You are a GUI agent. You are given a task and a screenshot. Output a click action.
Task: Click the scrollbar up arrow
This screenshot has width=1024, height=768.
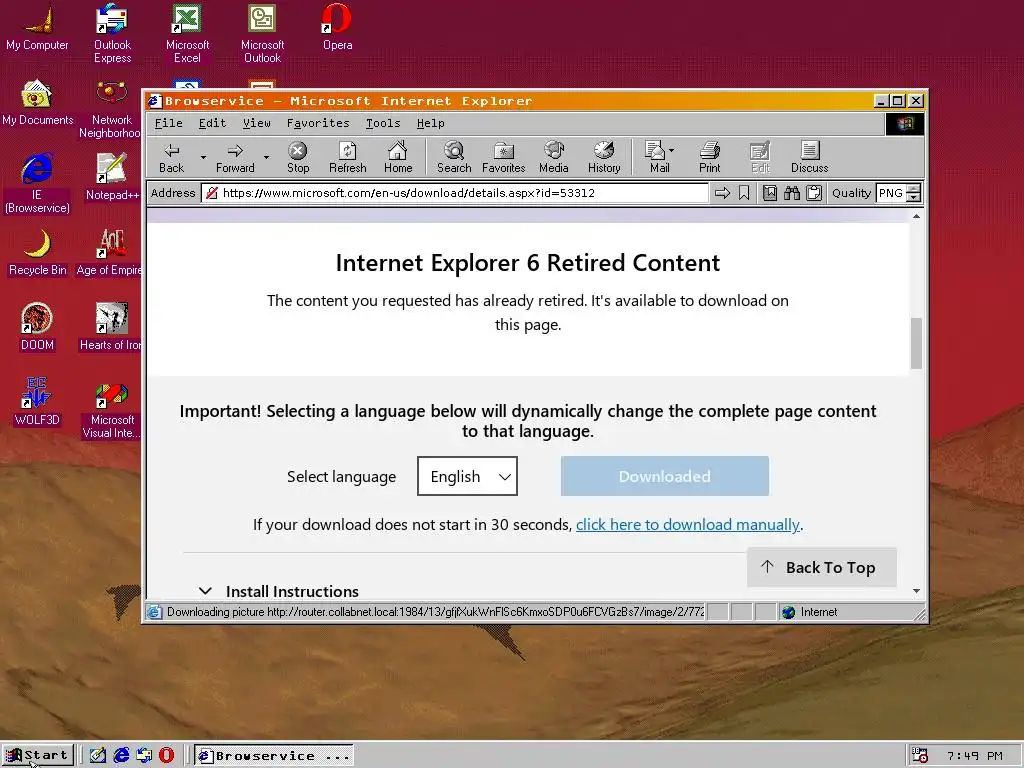pos(916,216)
